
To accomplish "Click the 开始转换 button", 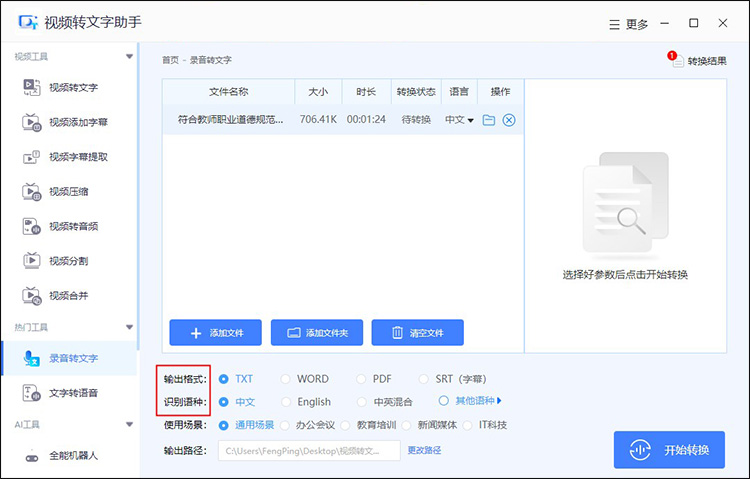I will [669, 450].
